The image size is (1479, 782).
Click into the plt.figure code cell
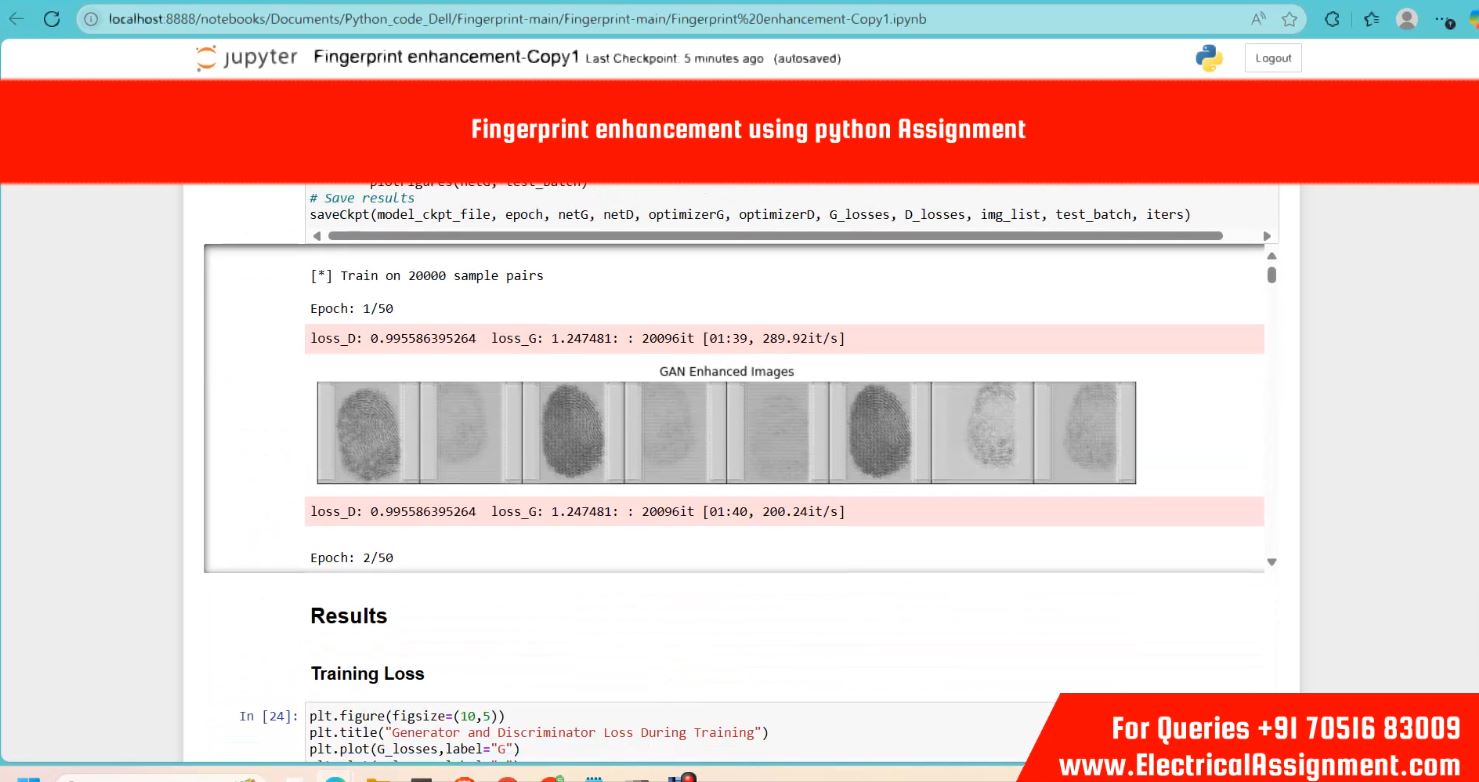680,732
